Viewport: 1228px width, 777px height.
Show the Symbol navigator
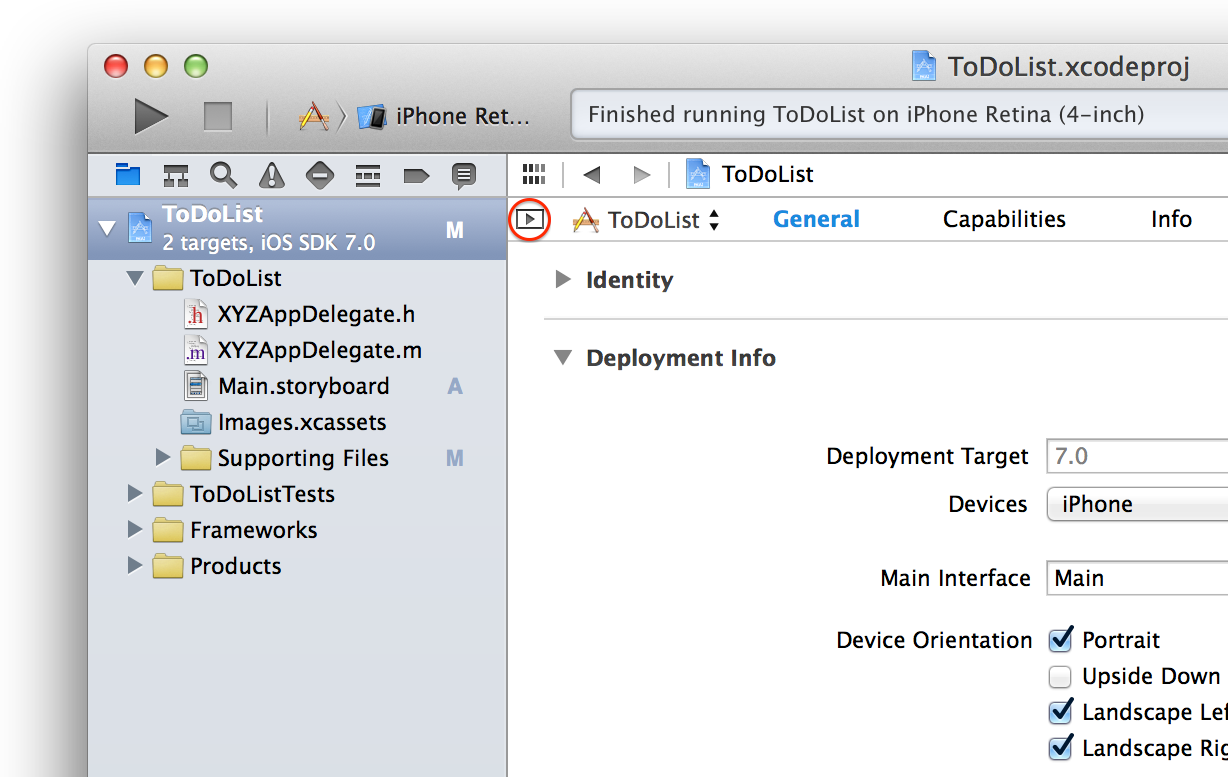point(176,175)
